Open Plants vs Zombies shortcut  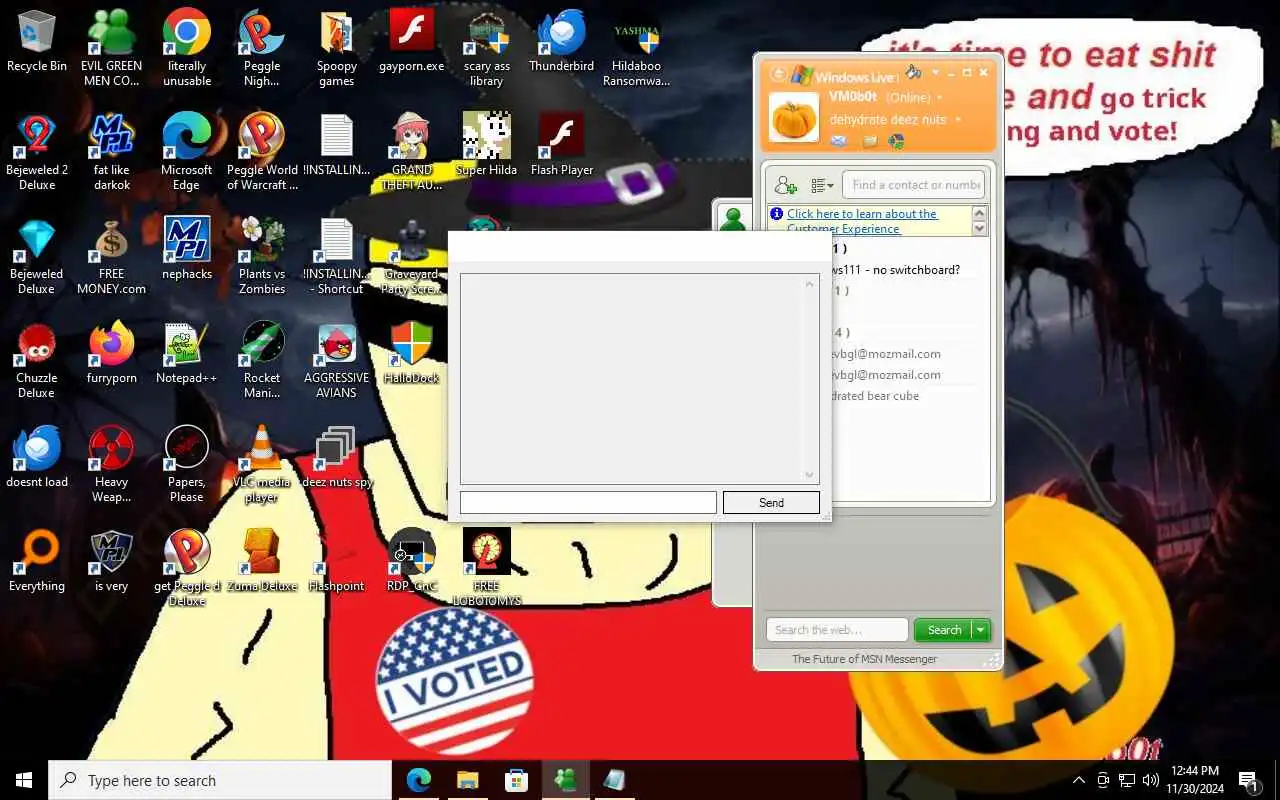(x=262, y=256)
